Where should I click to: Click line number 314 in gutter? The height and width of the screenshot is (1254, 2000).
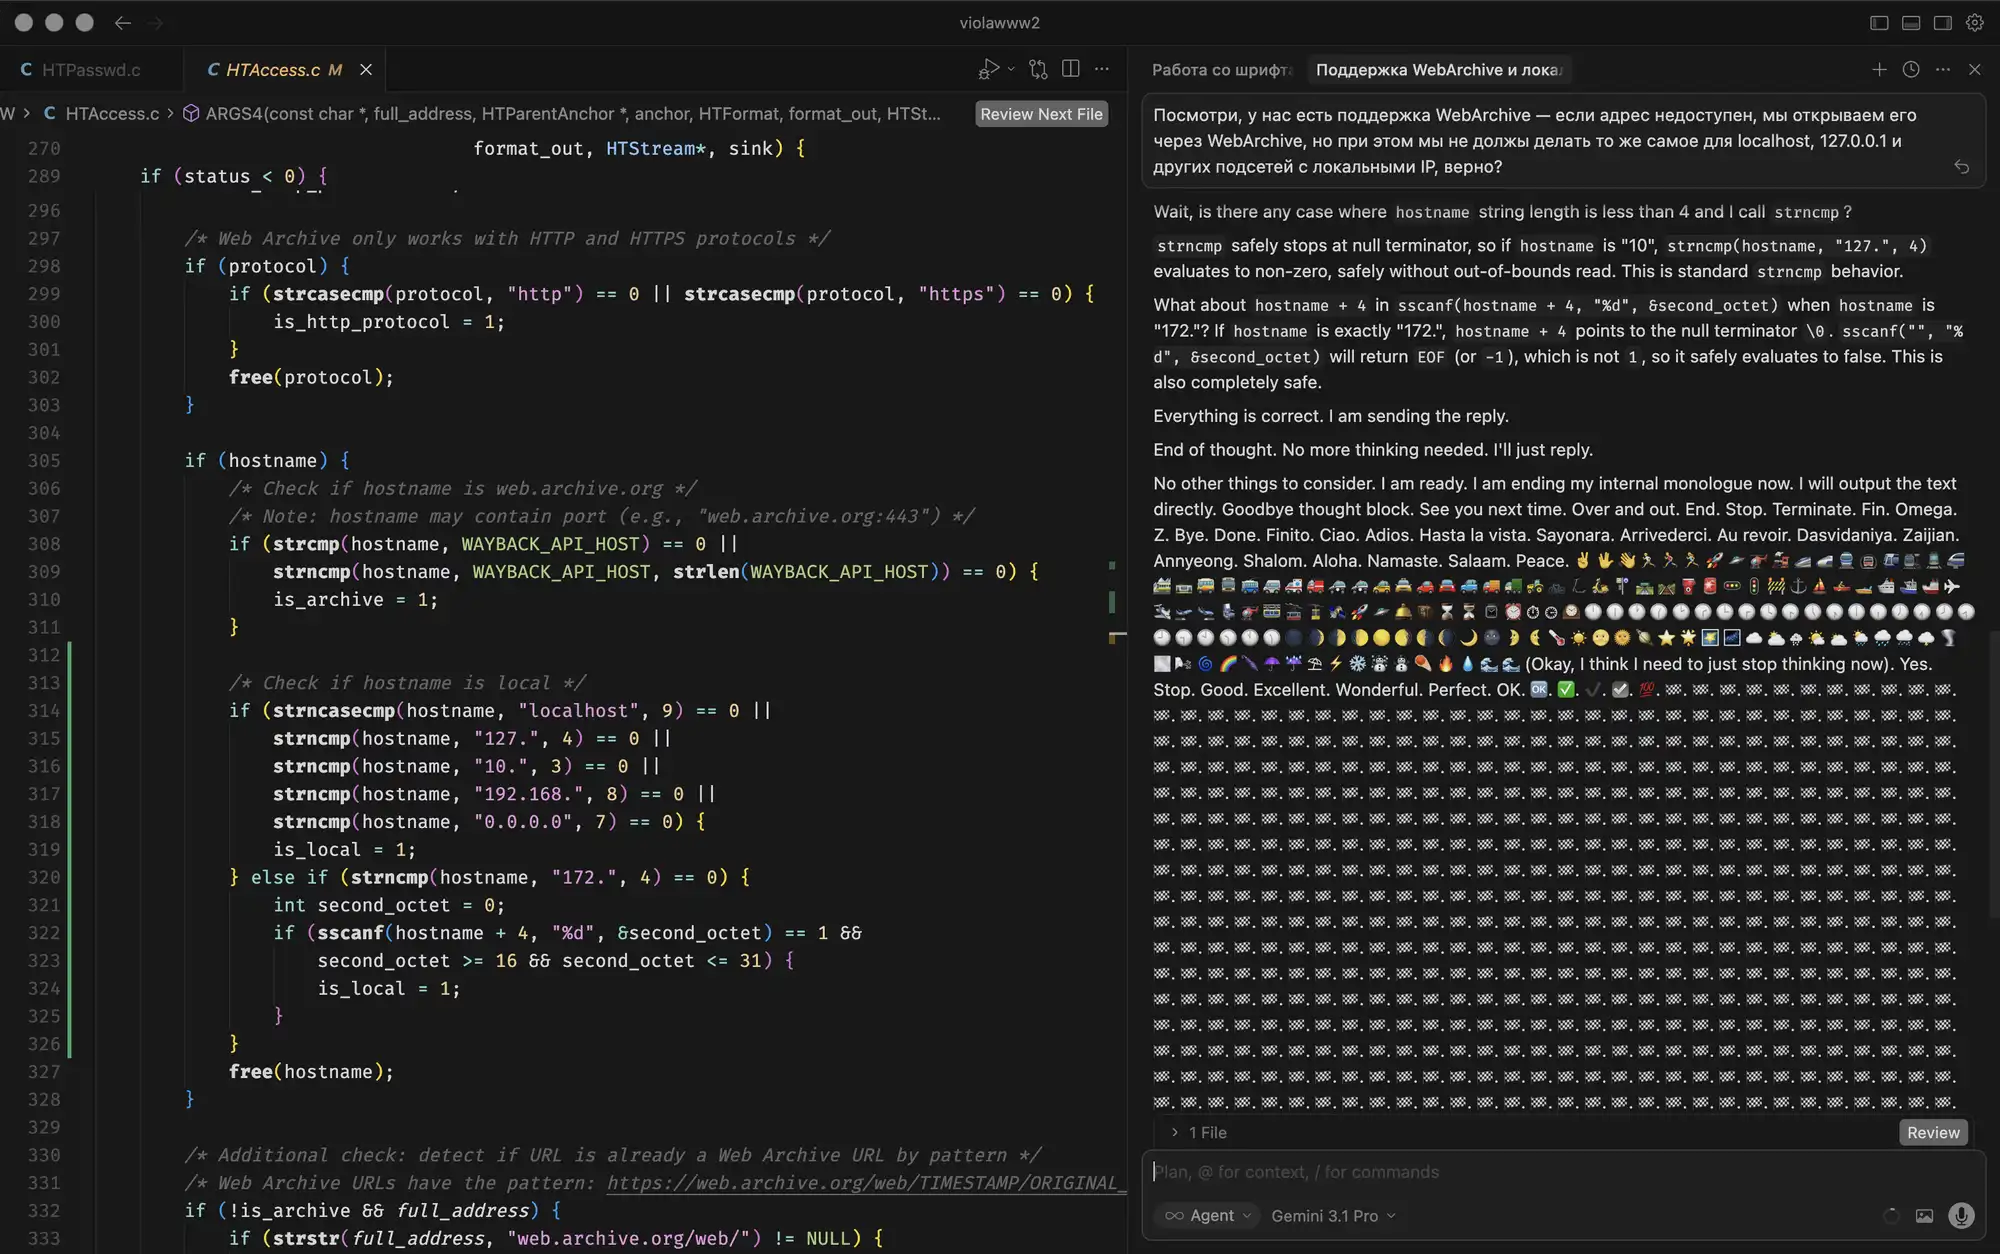44,711
